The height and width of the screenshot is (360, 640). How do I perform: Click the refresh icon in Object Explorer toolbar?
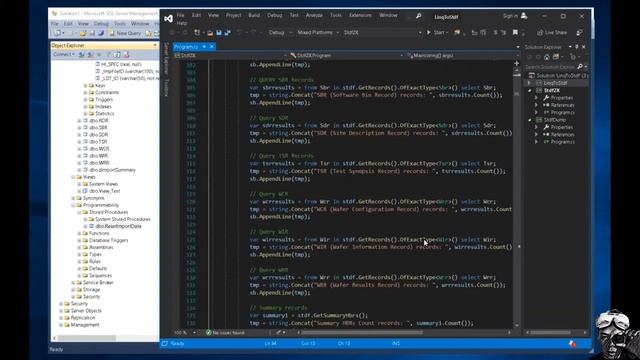pyautogui.click(x=117, y=54)
